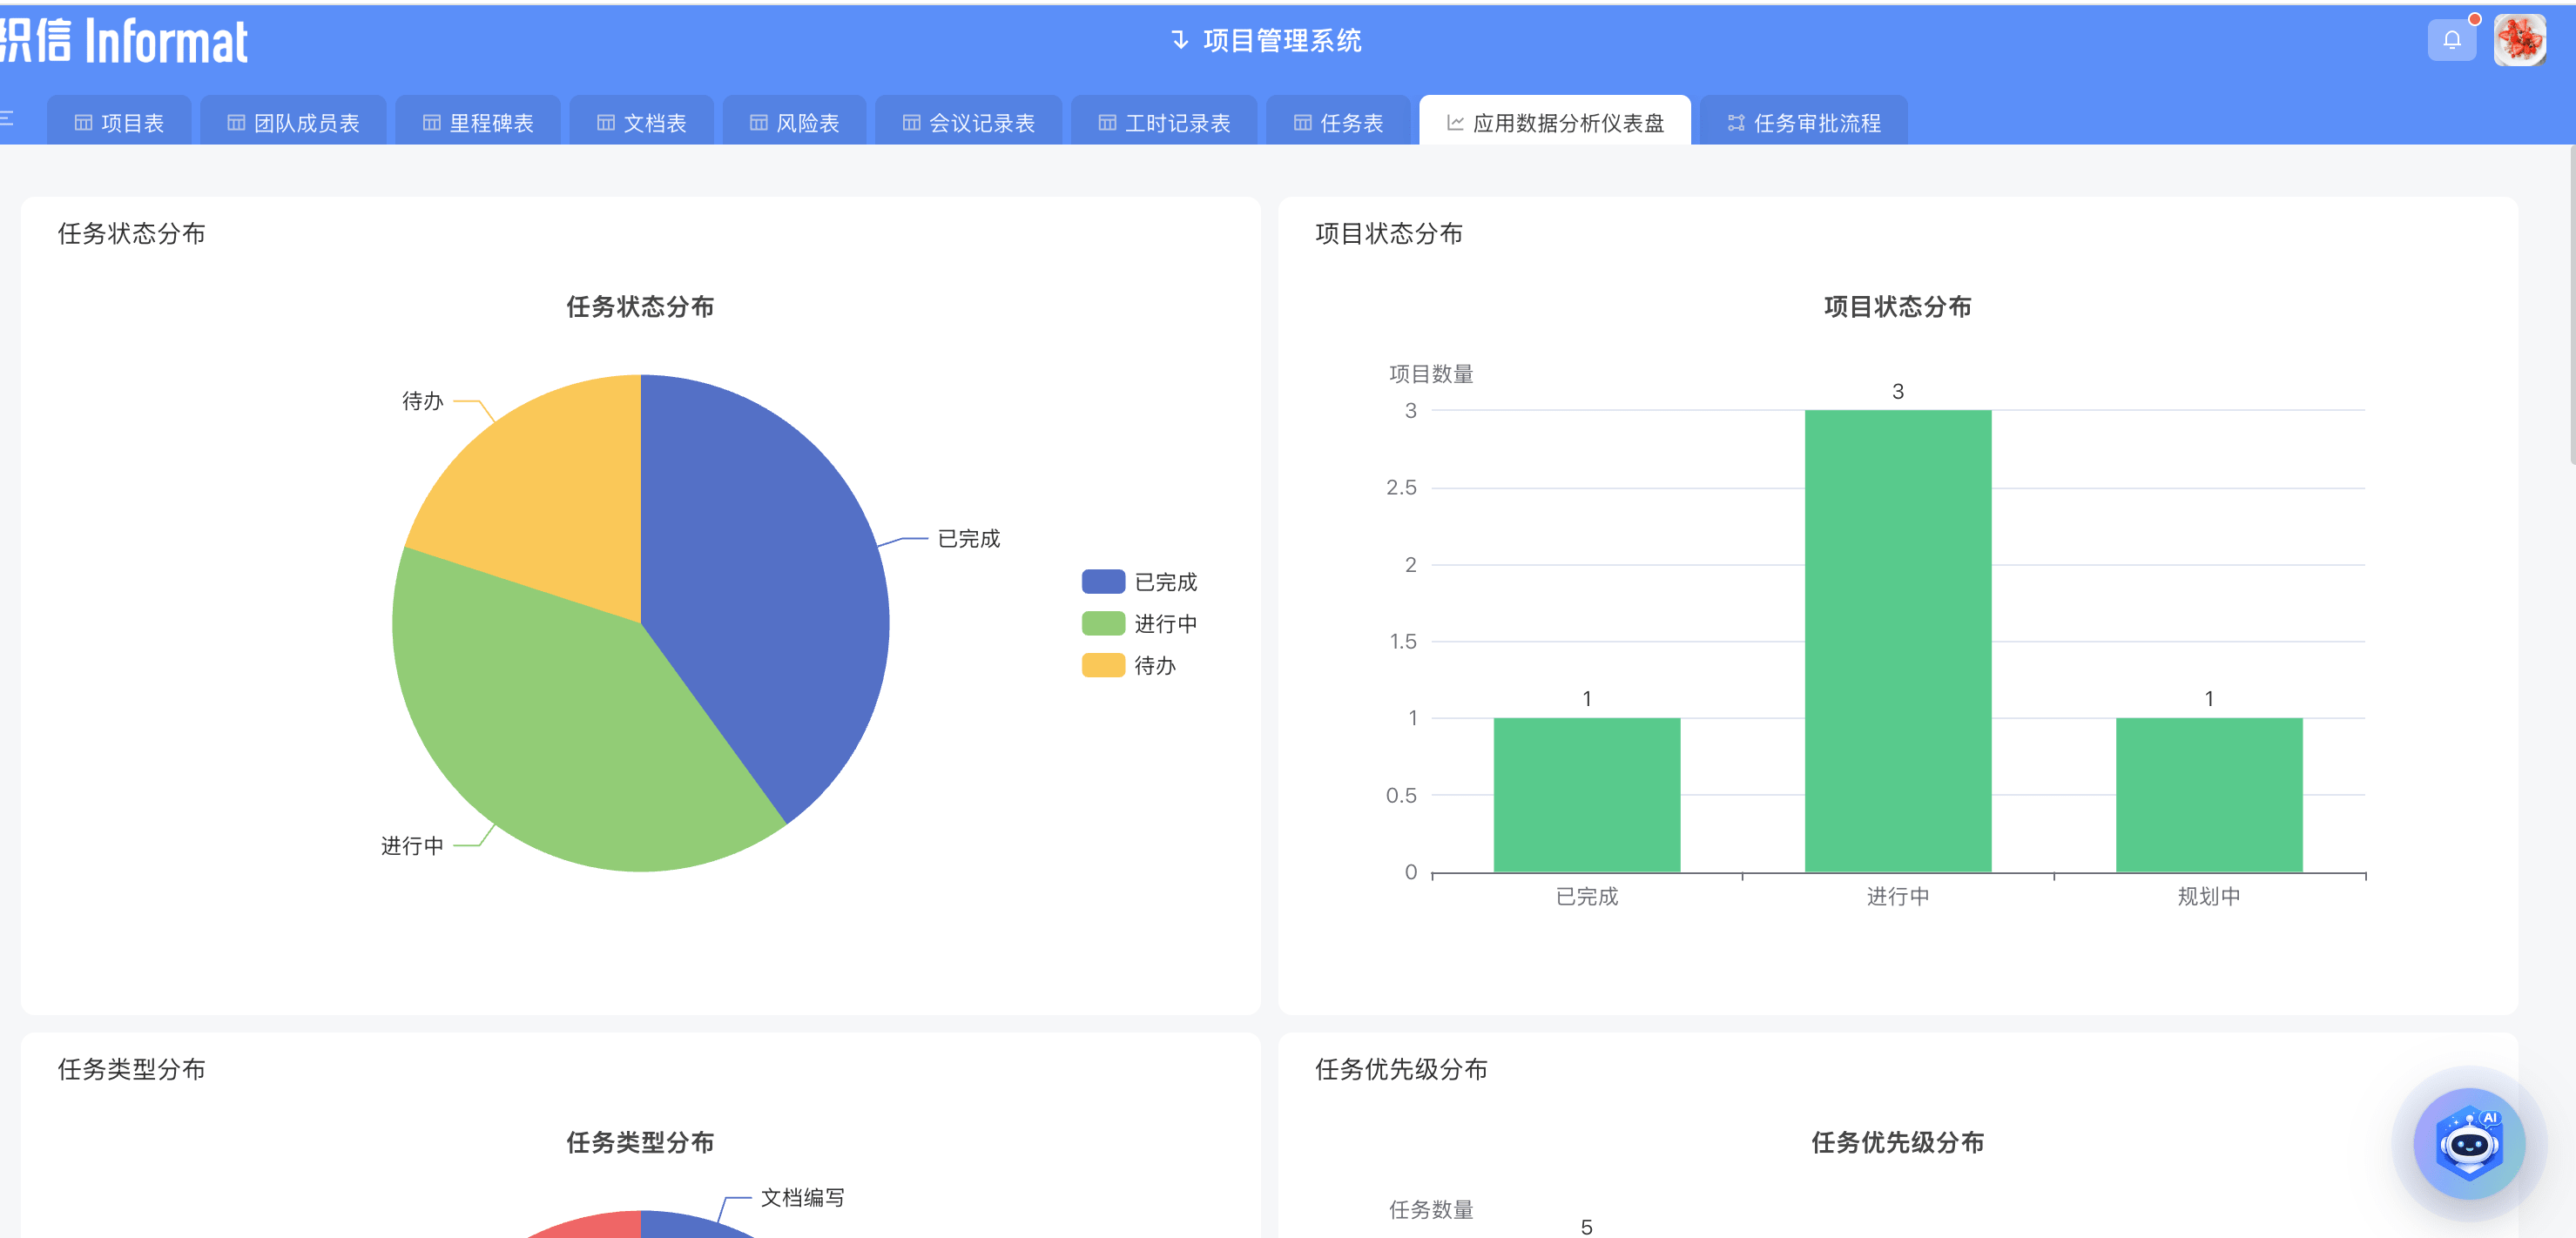The width and height of the screenshot is (2576, 1238).
Task: Open the 工时记录表 tab
Action: (x=1164, y=121)
